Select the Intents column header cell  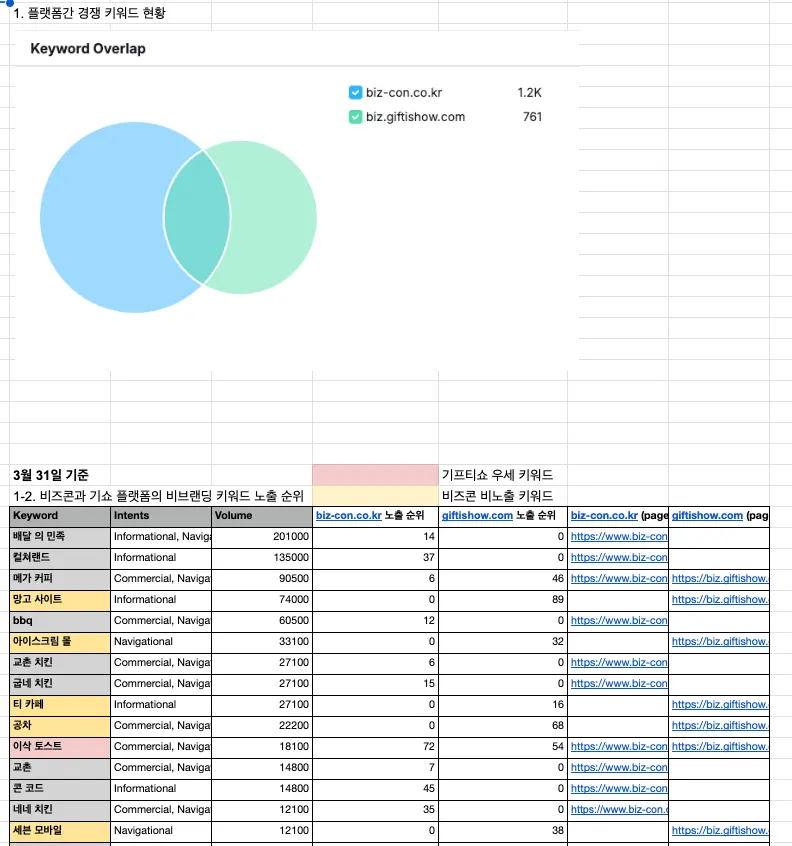click(x=161, y=516)
